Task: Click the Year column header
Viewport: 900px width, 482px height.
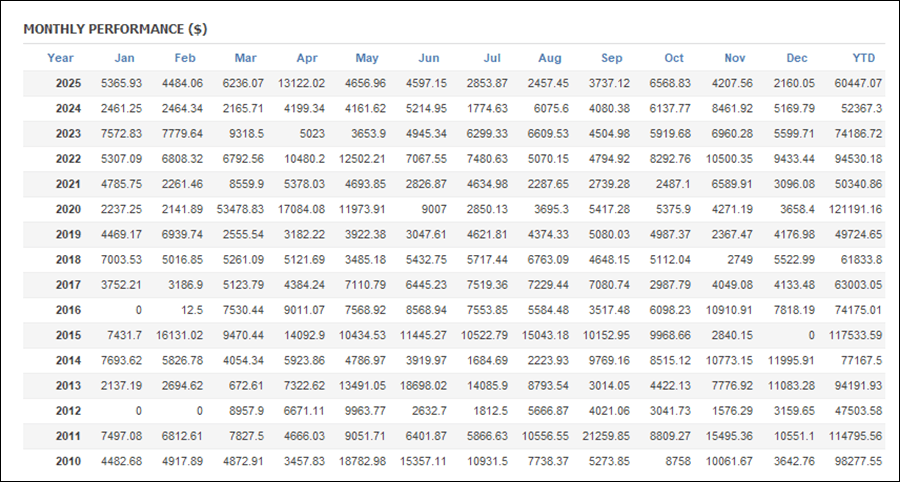Action: [60, 58]
